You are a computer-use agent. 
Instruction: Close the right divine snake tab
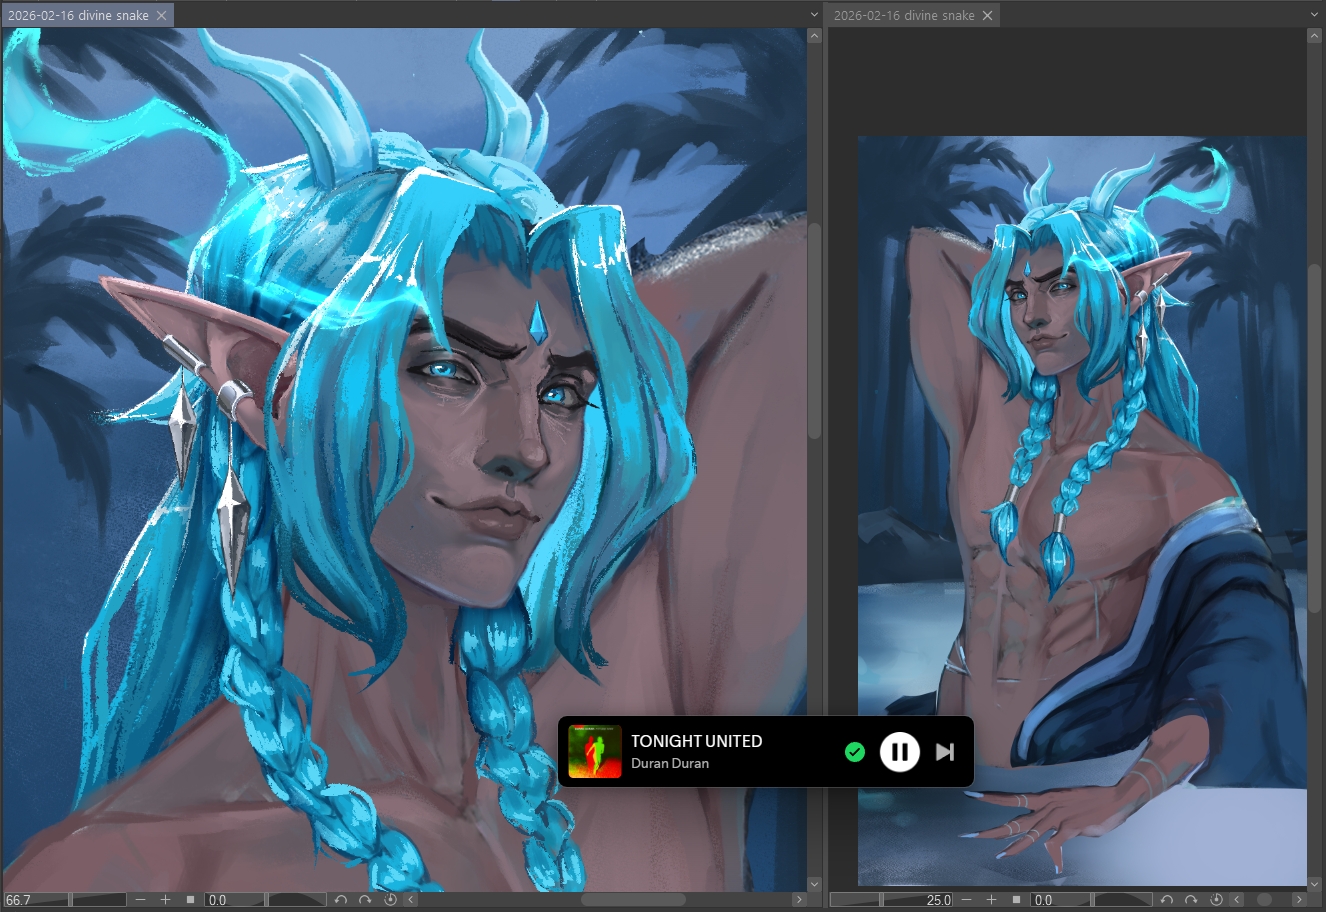pos(988,15)
